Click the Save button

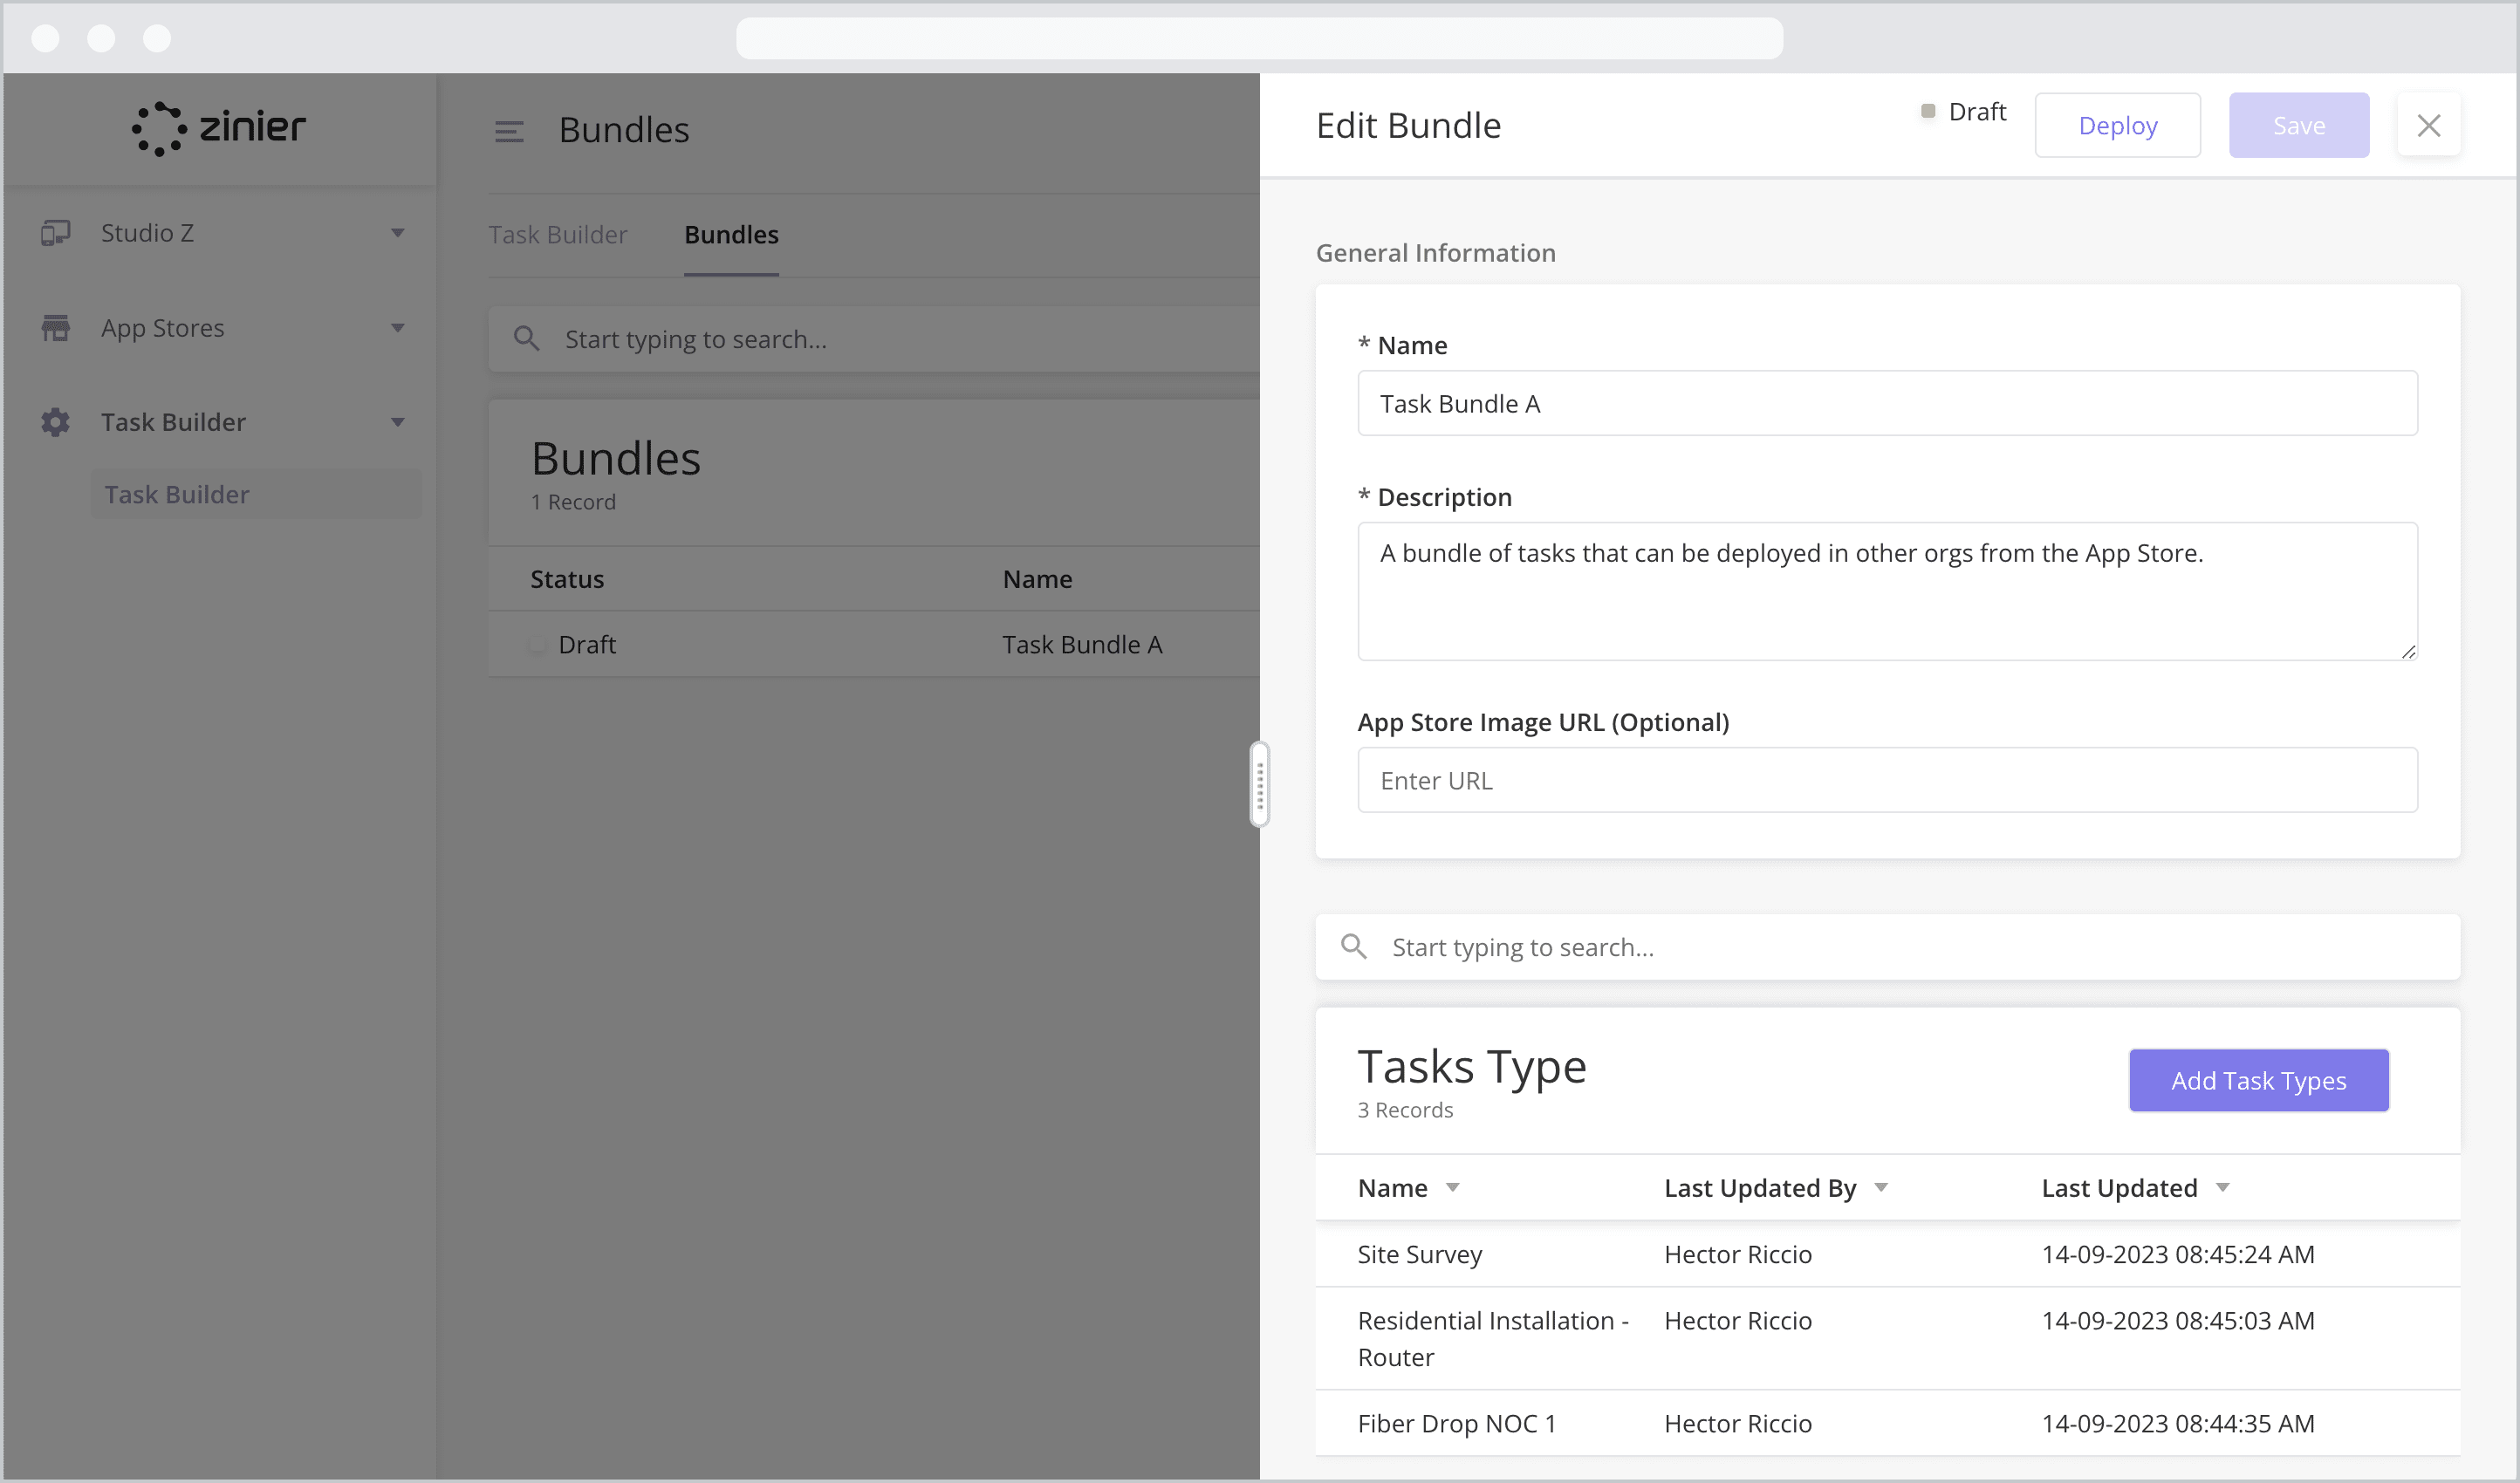[2299, 125]
